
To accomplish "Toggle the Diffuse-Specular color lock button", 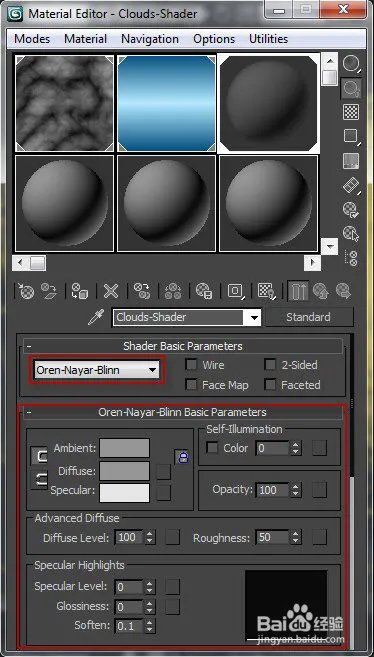I will click(x=39, y=480).
